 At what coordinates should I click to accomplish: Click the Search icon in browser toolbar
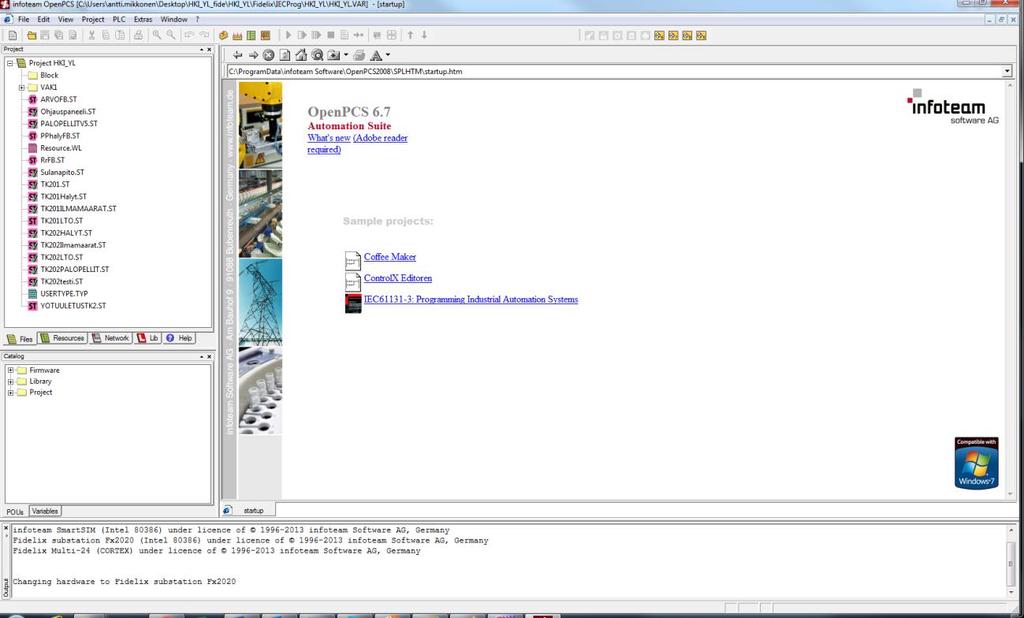pyautogui.click(x=317, y=56)
